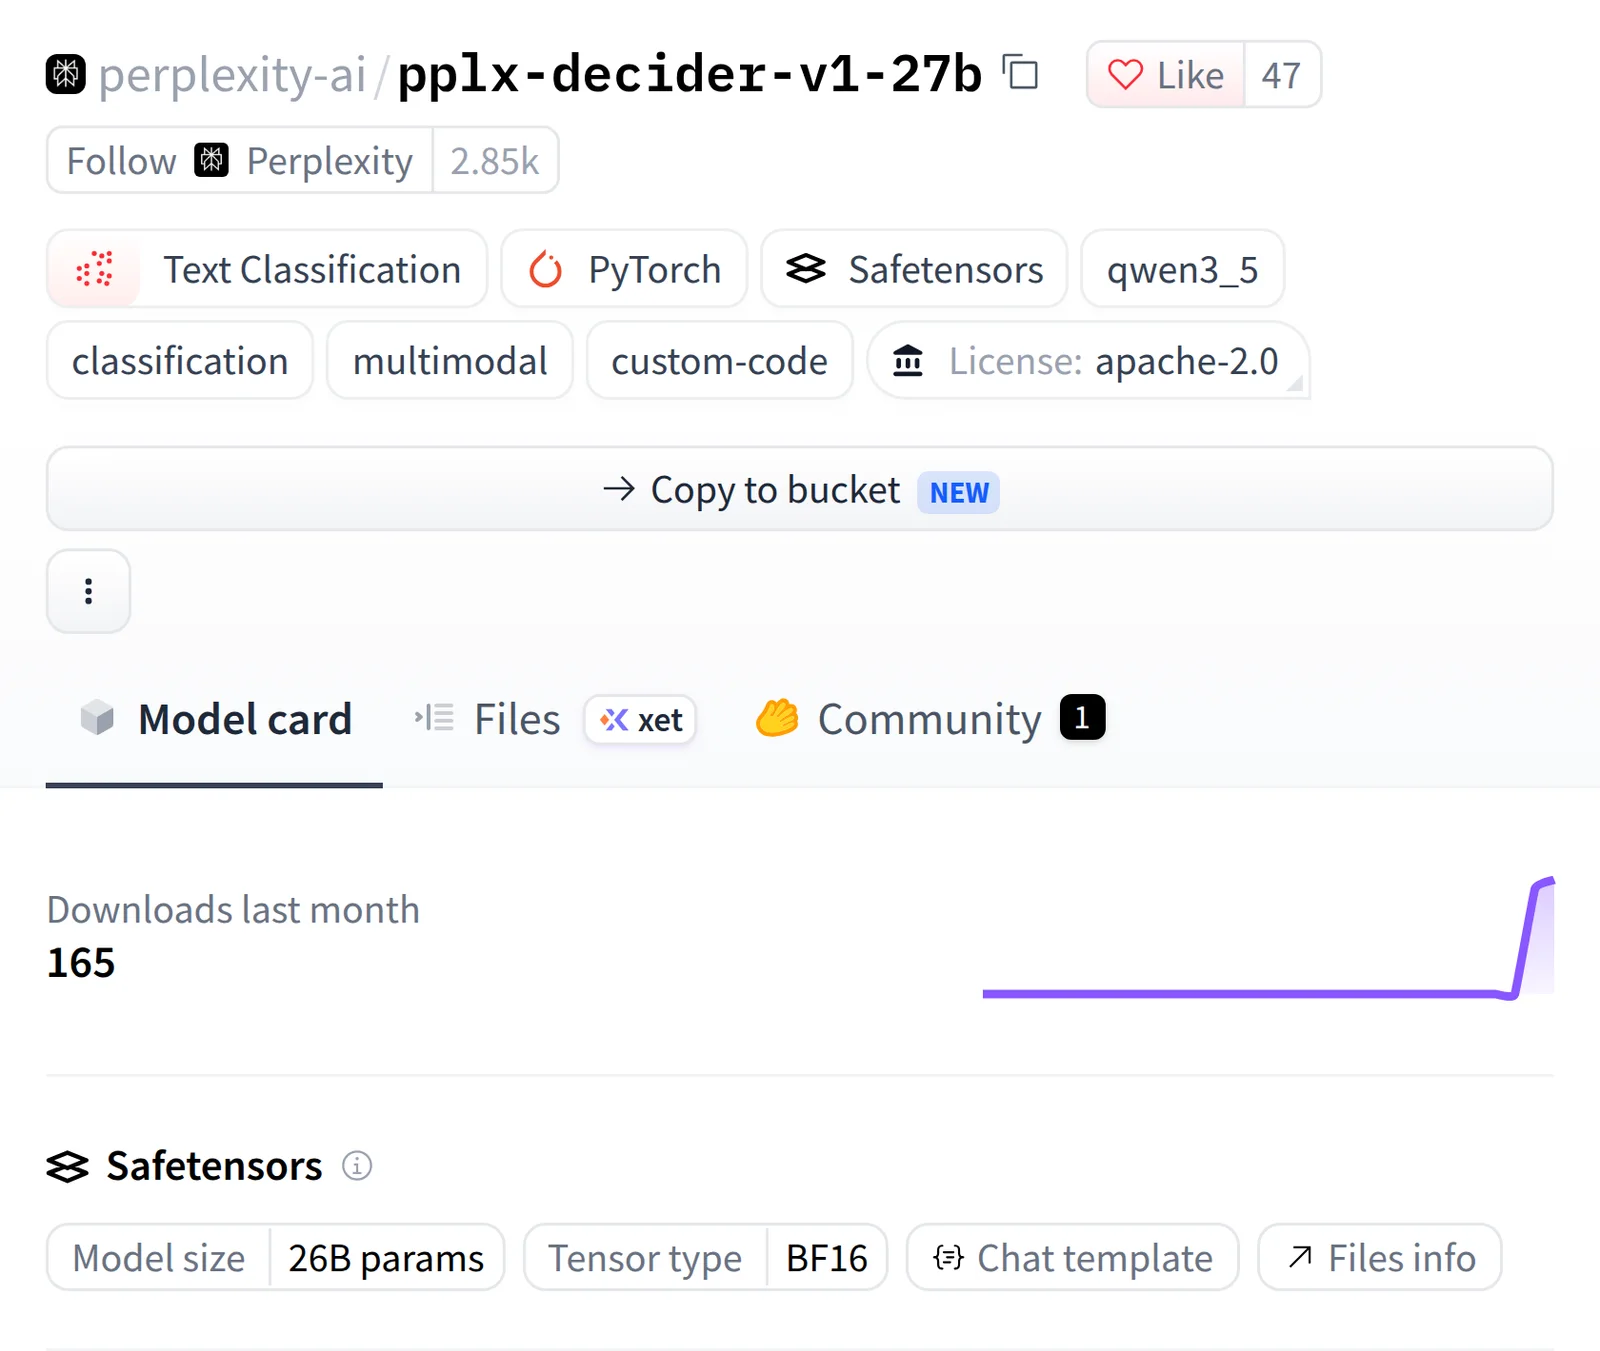1600x1351 pixels.
Task: Copy the model name with the copy icon
Action: [1021, 73]
